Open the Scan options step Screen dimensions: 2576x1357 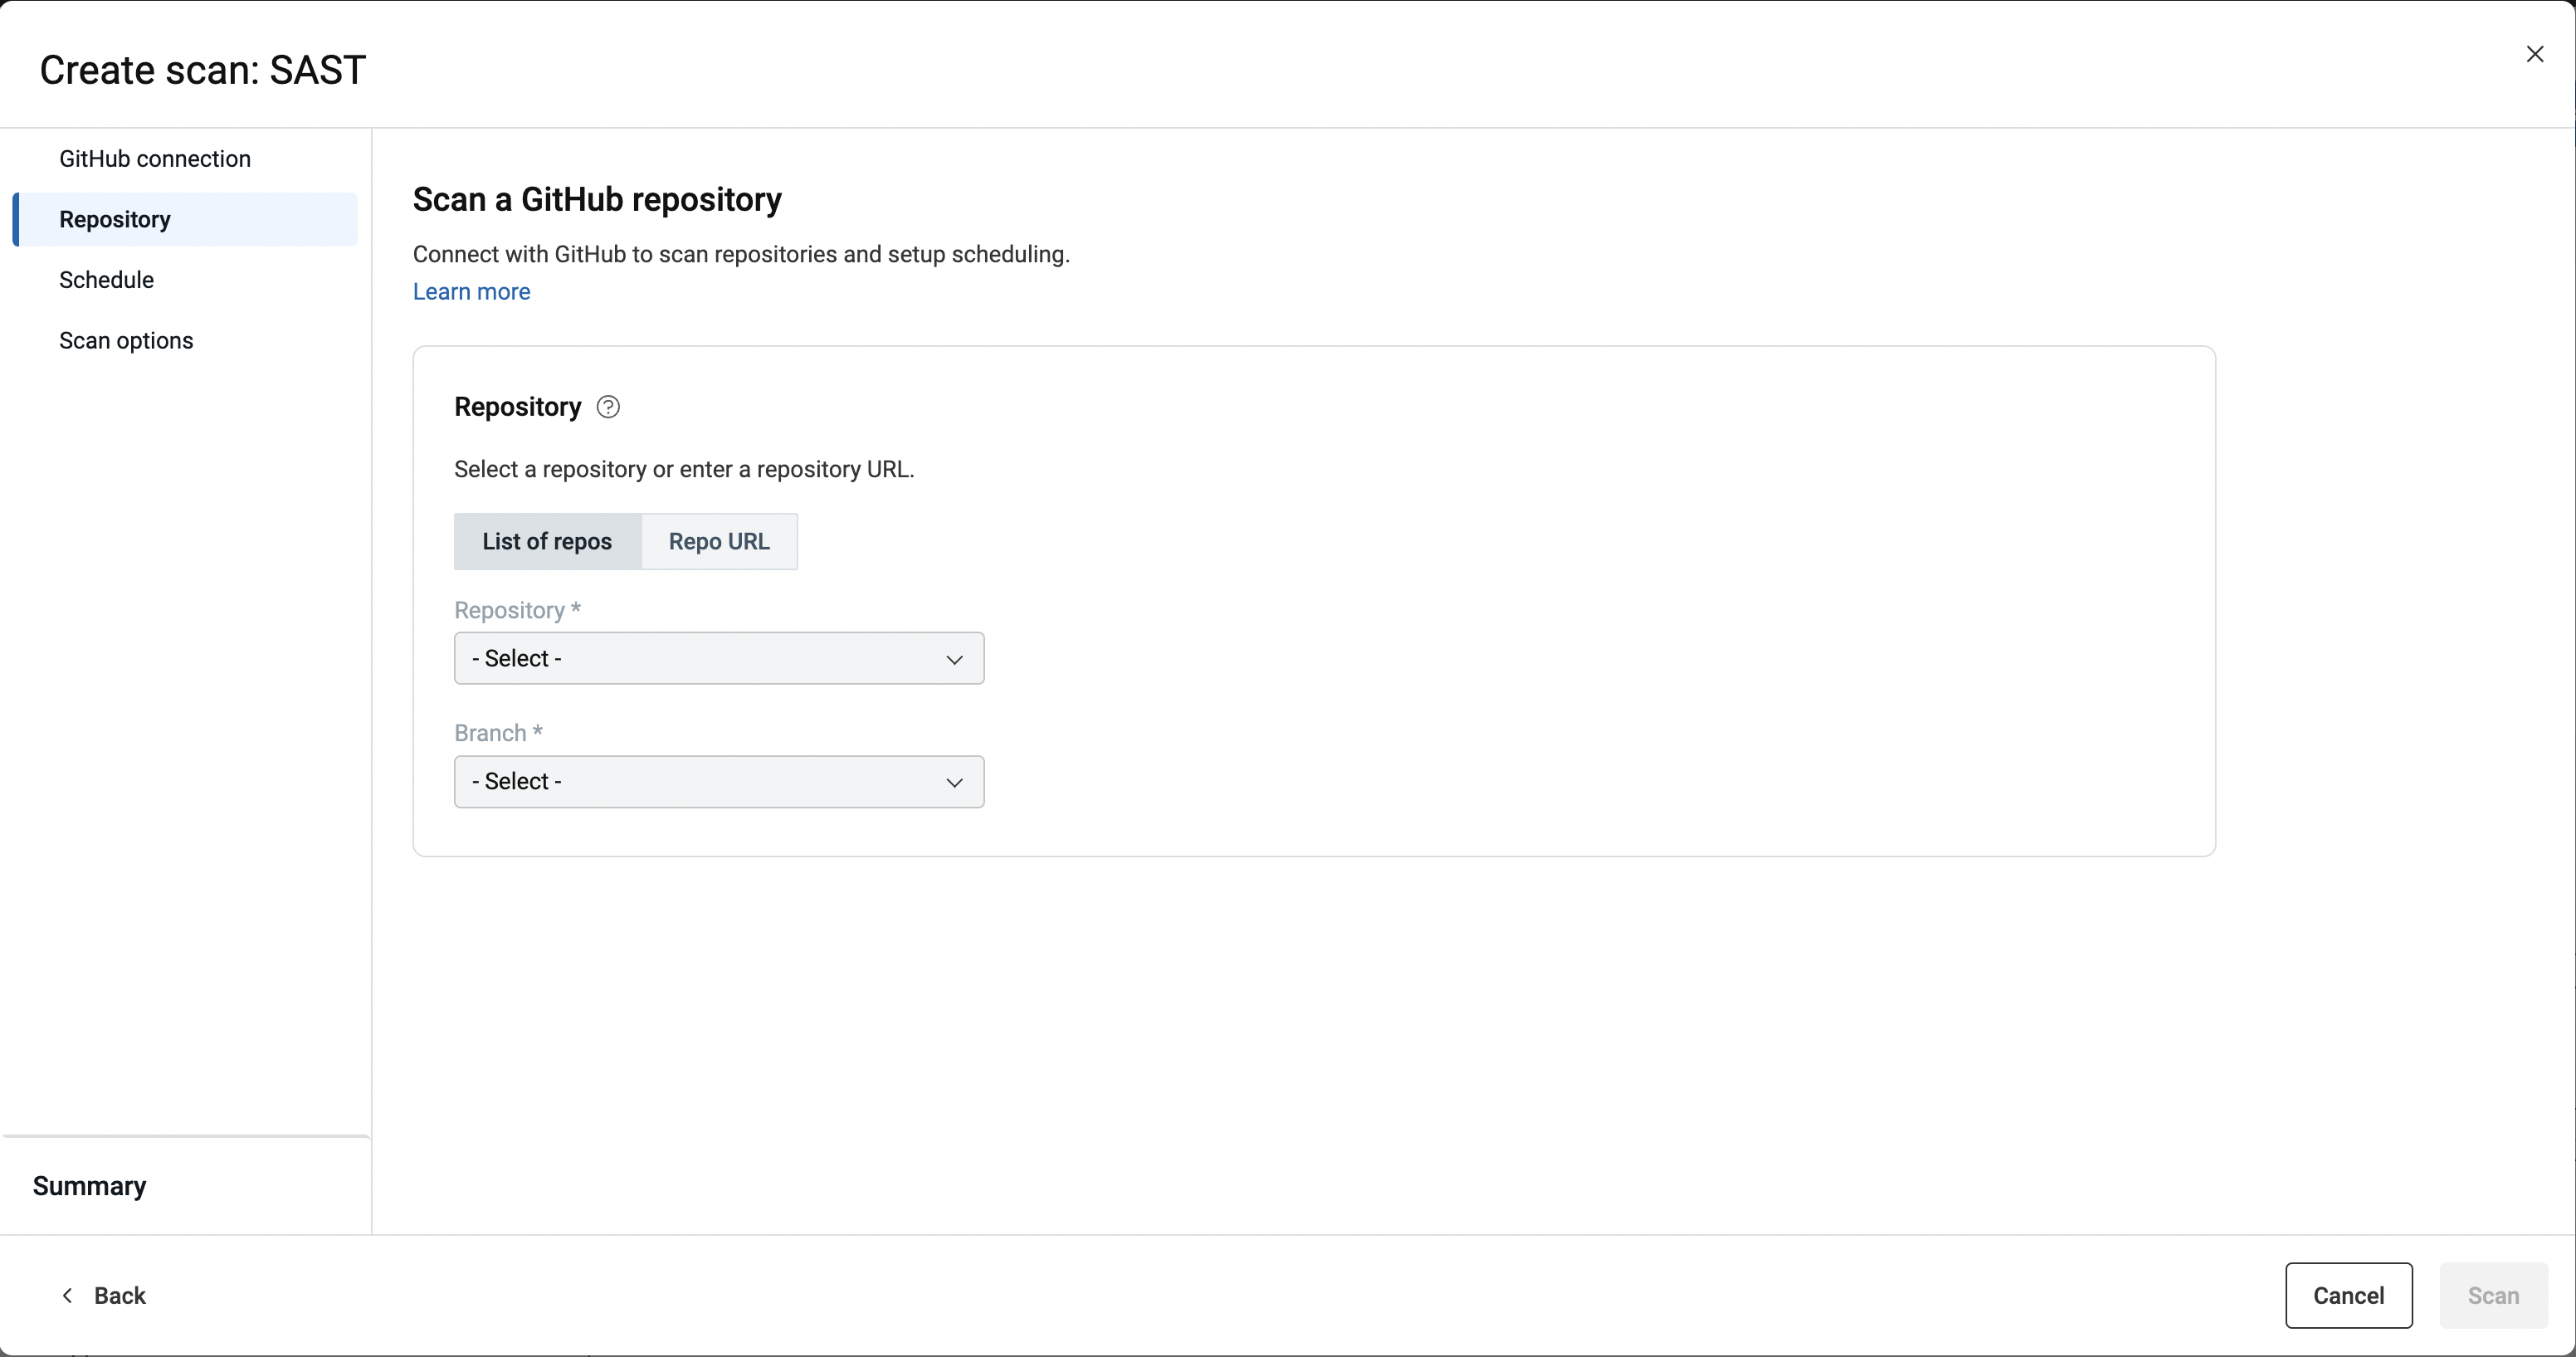(126, 341)
